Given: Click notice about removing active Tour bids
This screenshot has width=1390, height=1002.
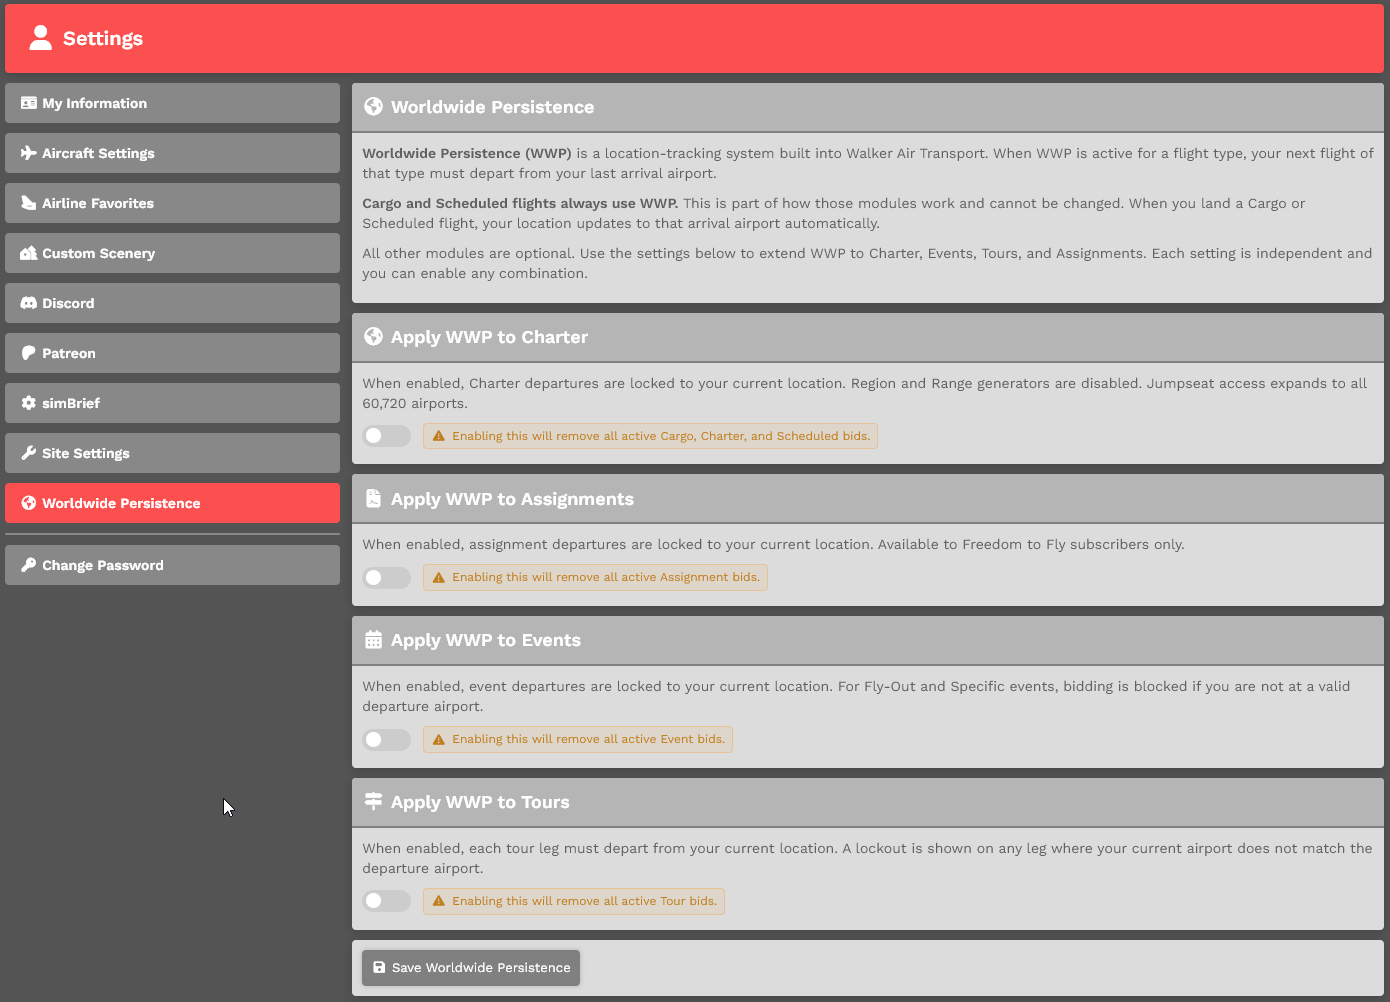Looking at the screenshot, I should click(574, 901).
